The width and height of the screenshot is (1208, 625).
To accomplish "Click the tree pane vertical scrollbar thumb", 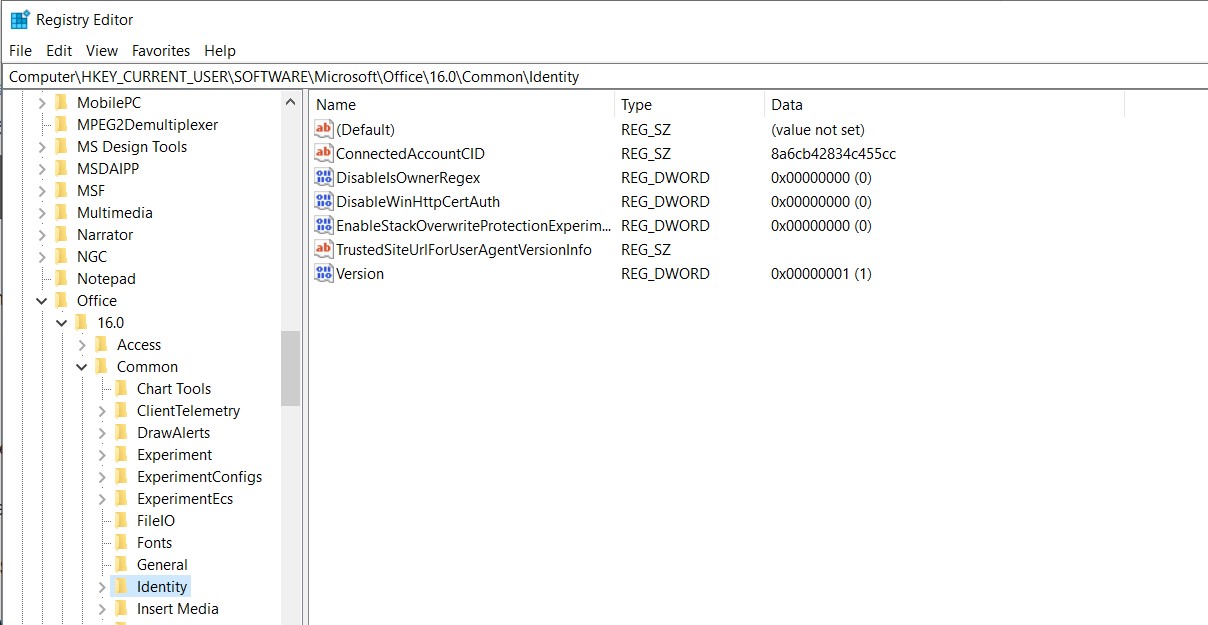I will [x=291, y=368].
